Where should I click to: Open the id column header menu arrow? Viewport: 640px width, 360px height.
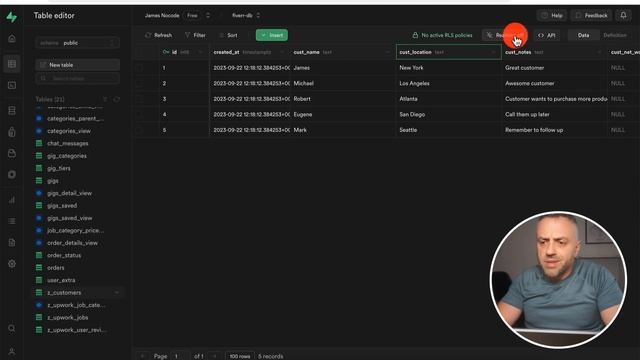point(200,52)
